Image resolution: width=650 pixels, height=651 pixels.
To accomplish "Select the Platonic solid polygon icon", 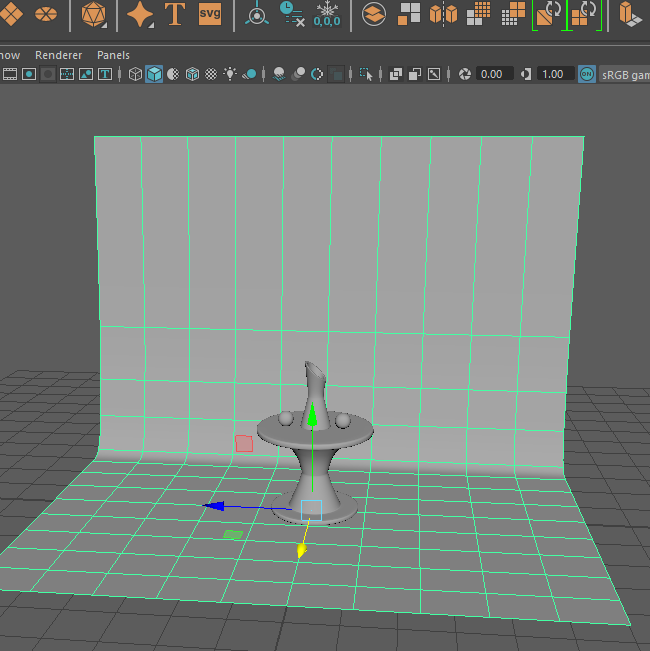I will [94, 14].
